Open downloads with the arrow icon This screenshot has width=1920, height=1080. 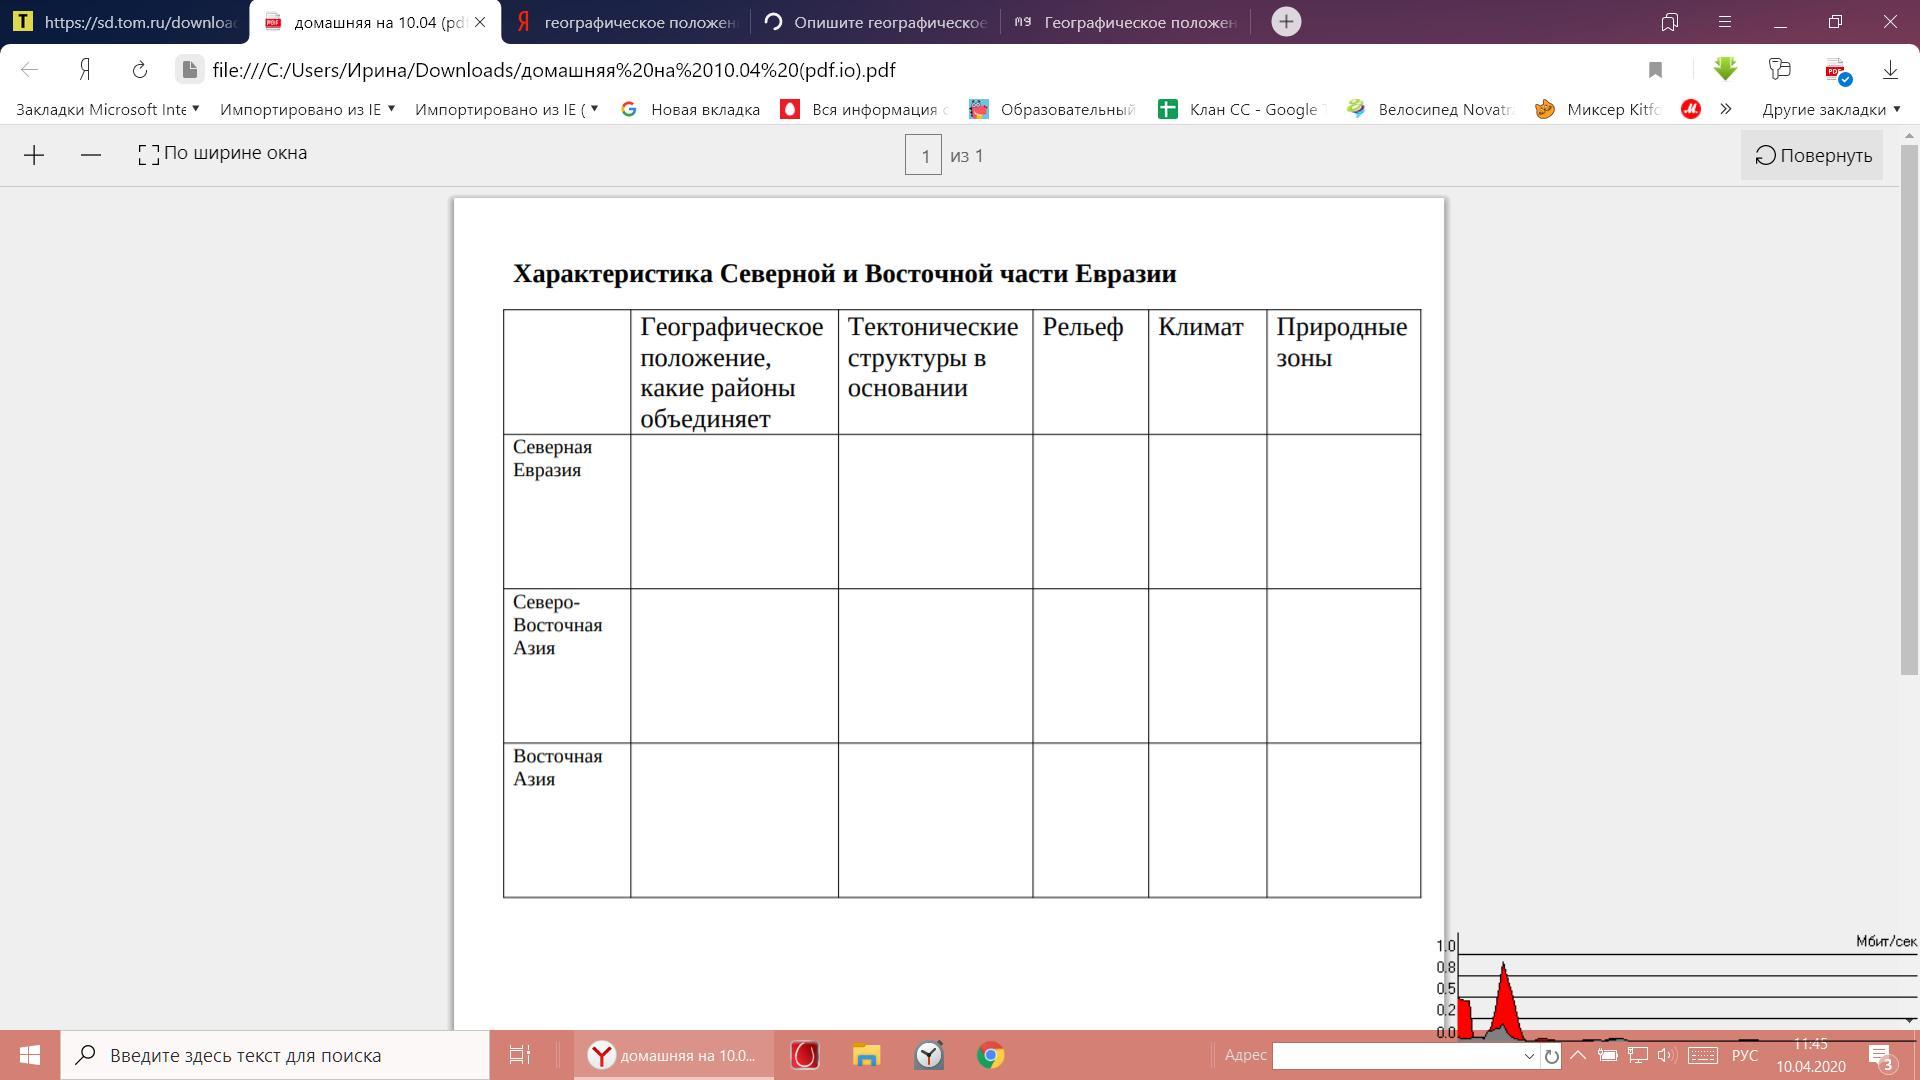tap(1890, 70)
